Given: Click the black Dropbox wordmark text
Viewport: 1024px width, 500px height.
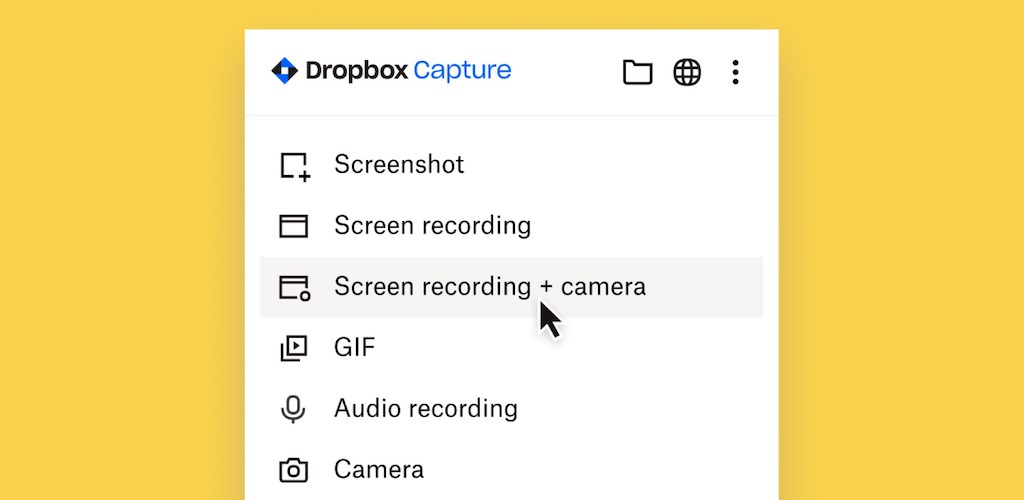Looking at the screenshot, I should coord(356,71).
